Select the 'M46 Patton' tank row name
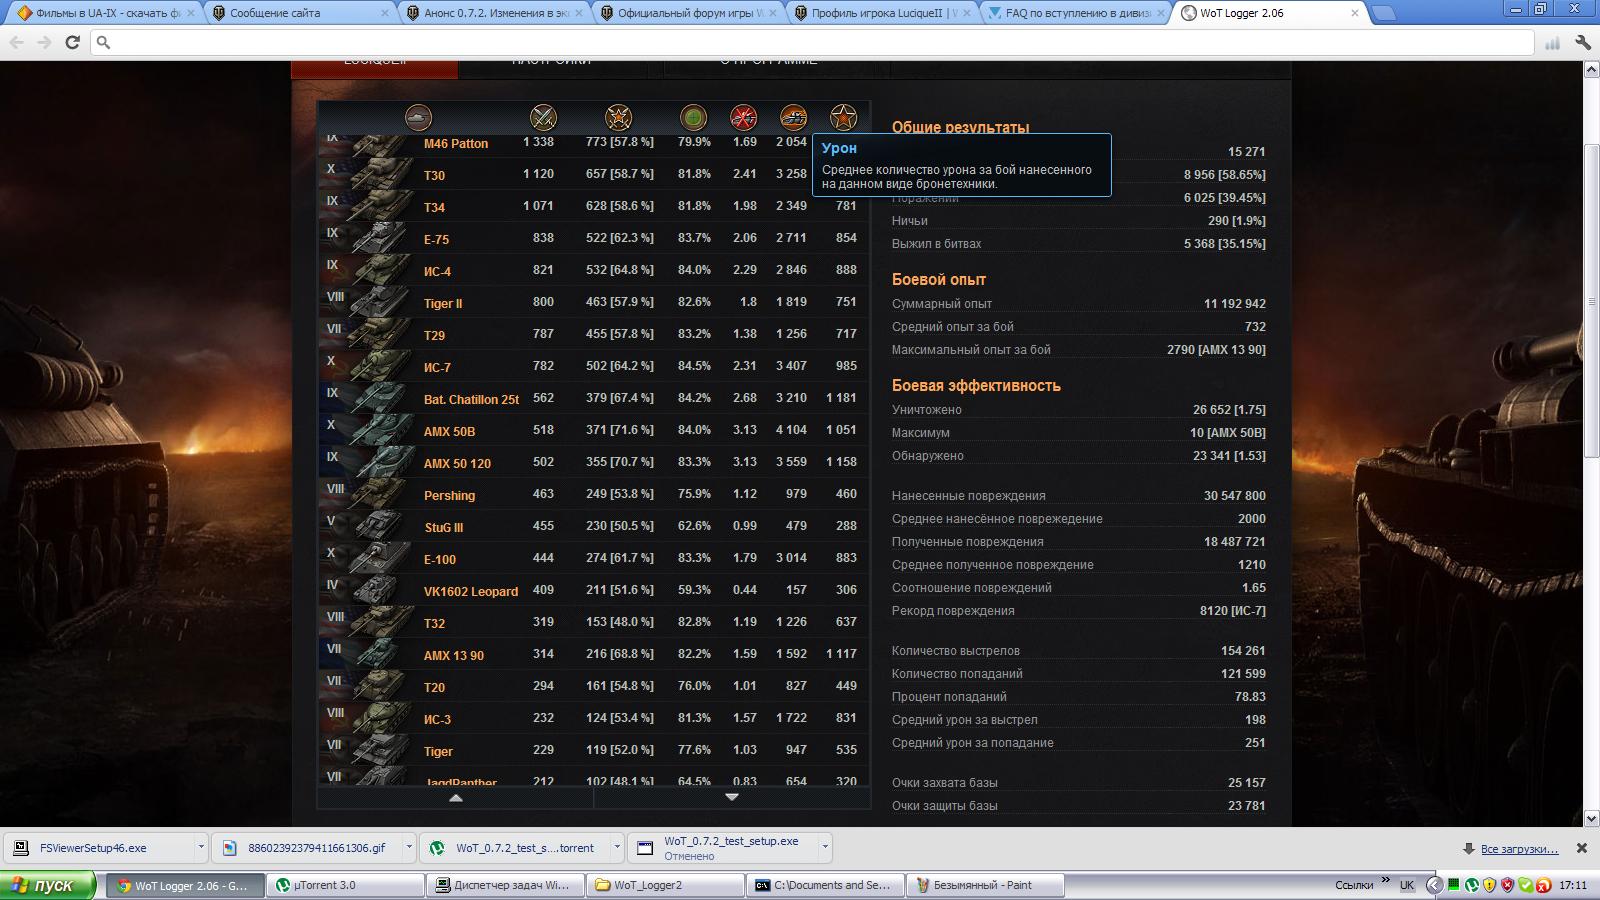The width and height of the screenshot is (1600, 900). point(456,143)
